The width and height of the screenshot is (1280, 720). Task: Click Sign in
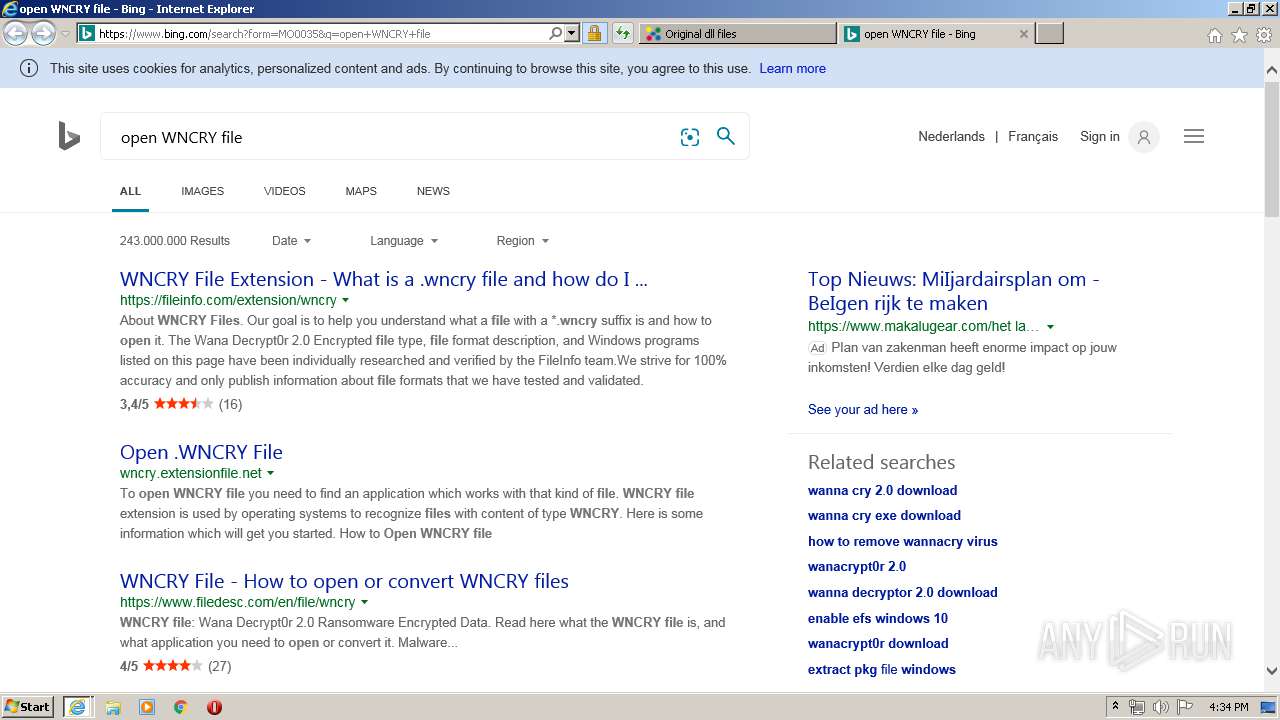(1099, 136)
